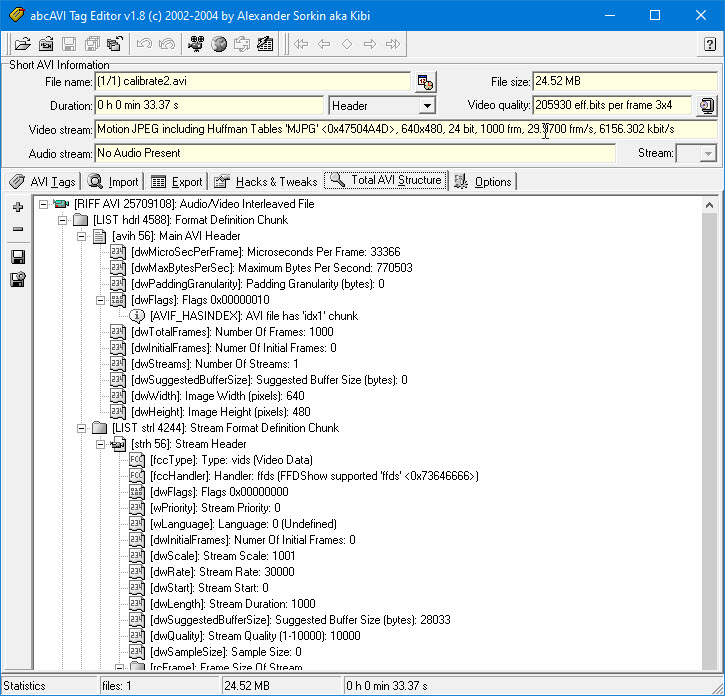Open the Header dropdown list
Viewport: 725px width, 696px height.
click(427, 106)
